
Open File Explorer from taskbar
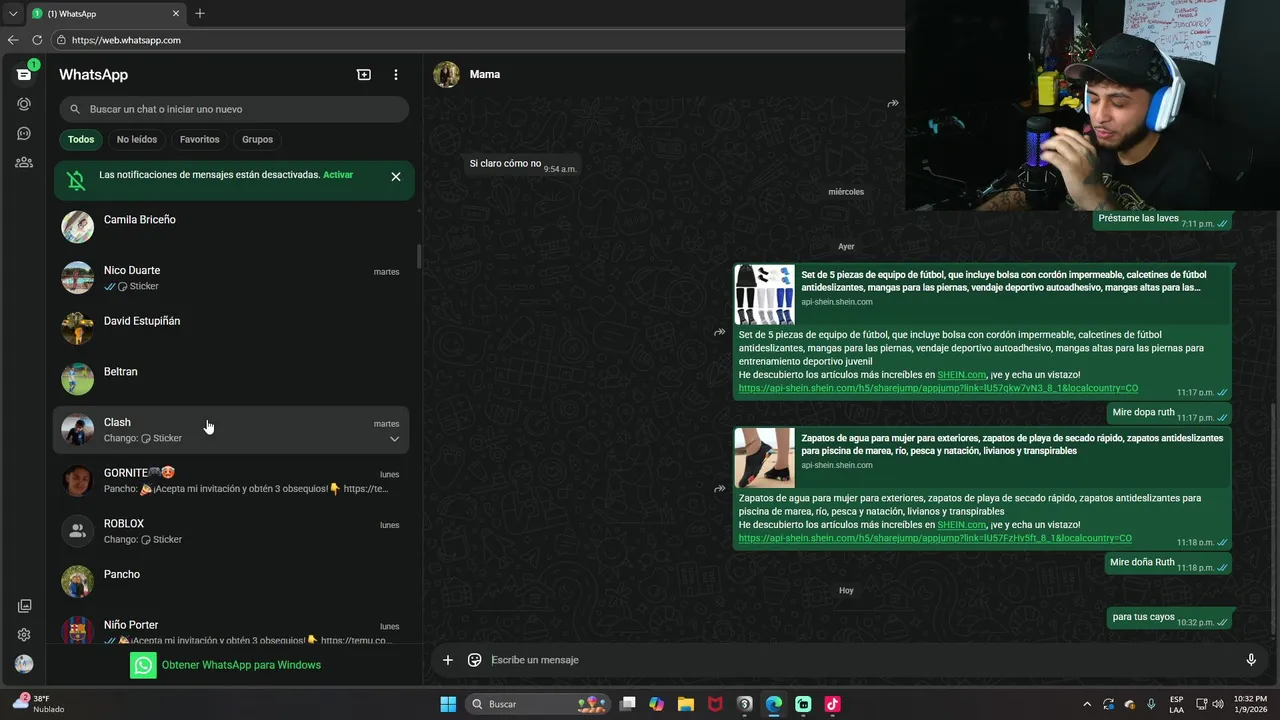point(685,704)
